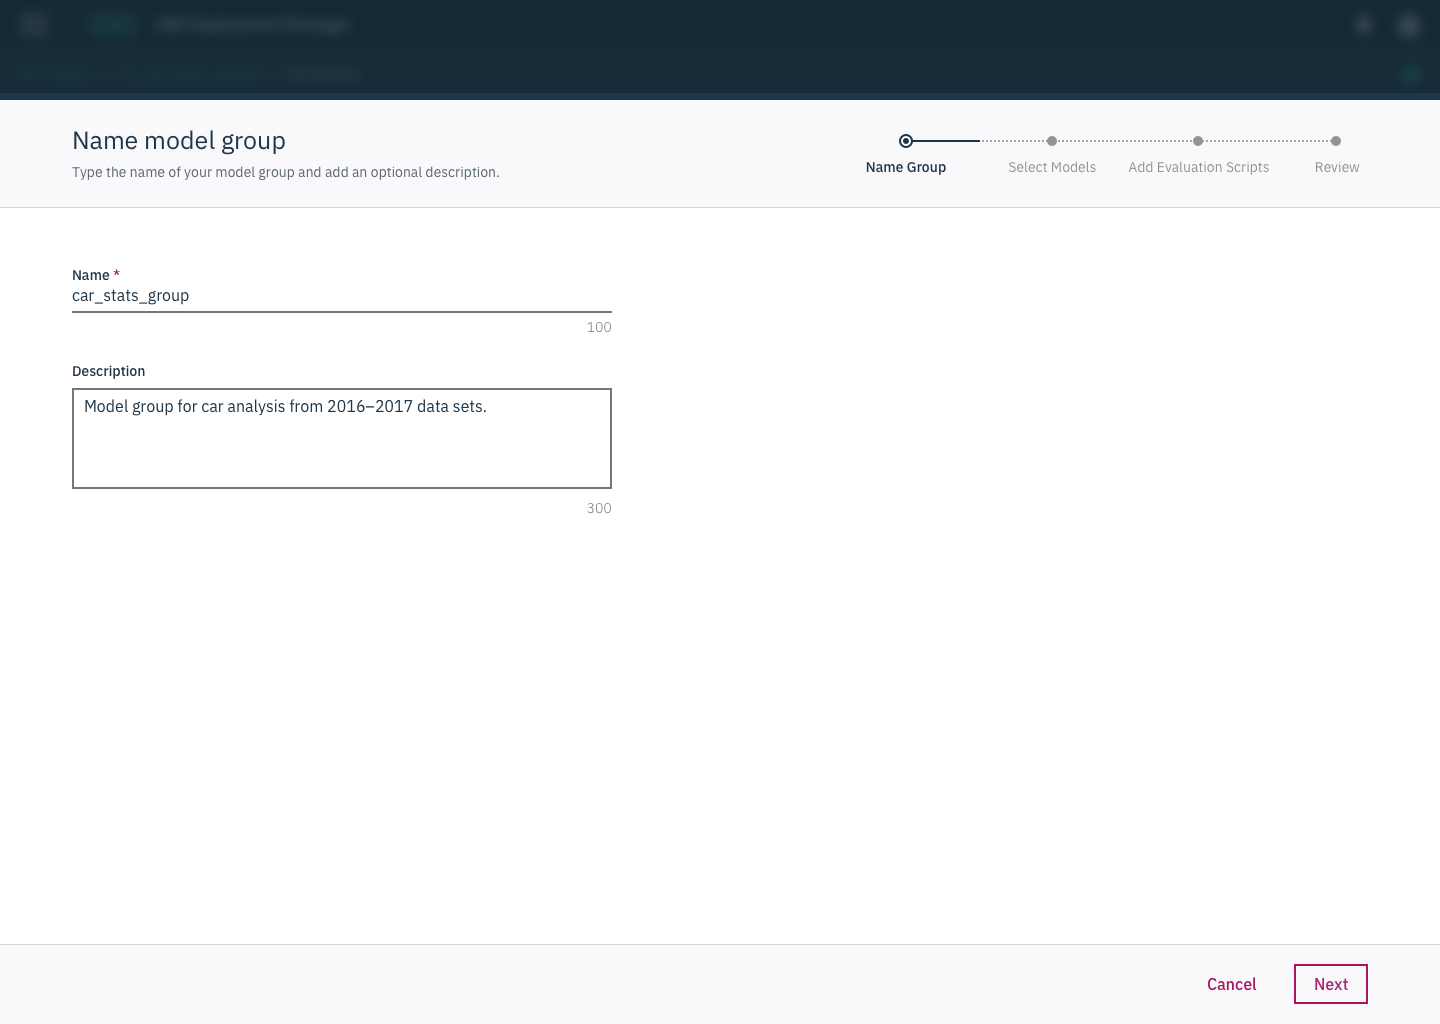Click the "300" character limit counter
Screen dimensions: 1440x1024
click(599, 508)
